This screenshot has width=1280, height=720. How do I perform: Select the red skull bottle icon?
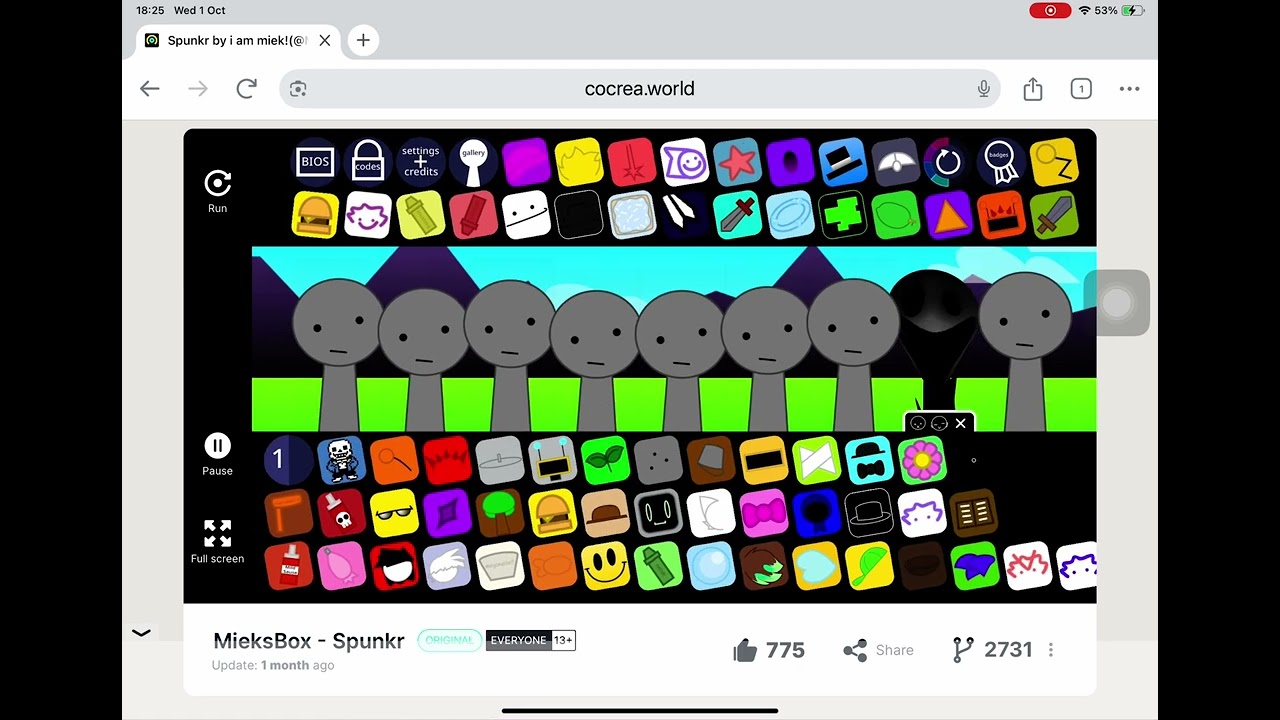341,513
